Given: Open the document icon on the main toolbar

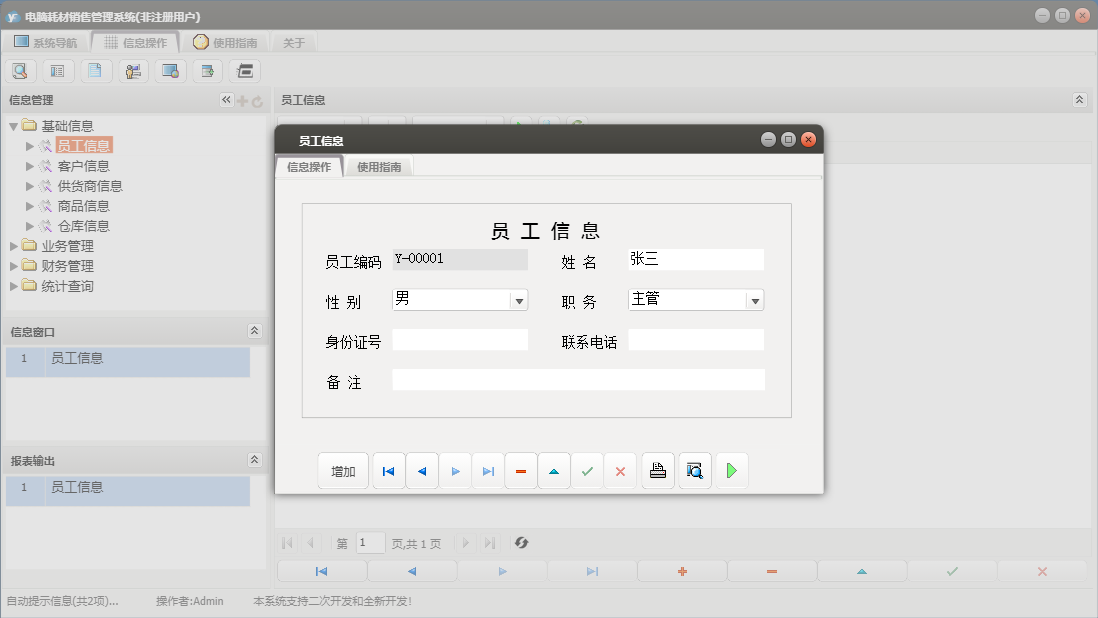Looking at the screenshot, I should pyautogui.click(x=95, y=70).
